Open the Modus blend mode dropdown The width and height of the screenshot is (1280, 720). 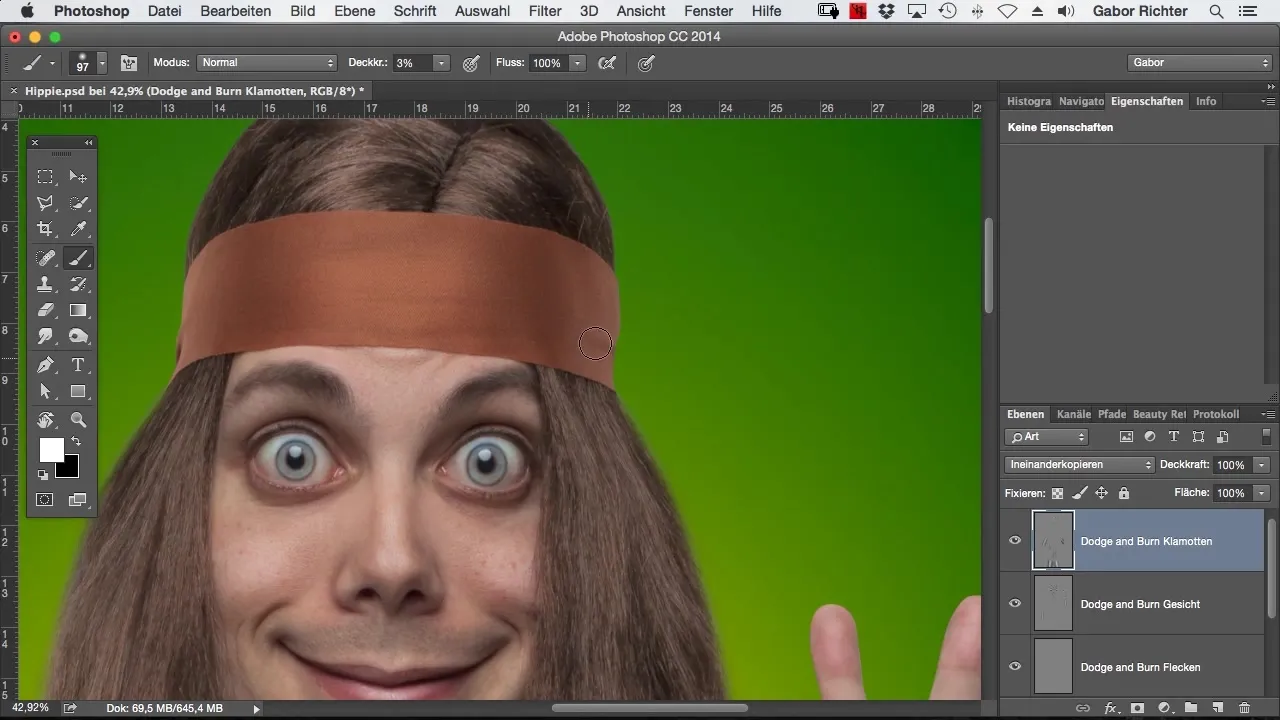pyautogui.click(x=266, y=63)
